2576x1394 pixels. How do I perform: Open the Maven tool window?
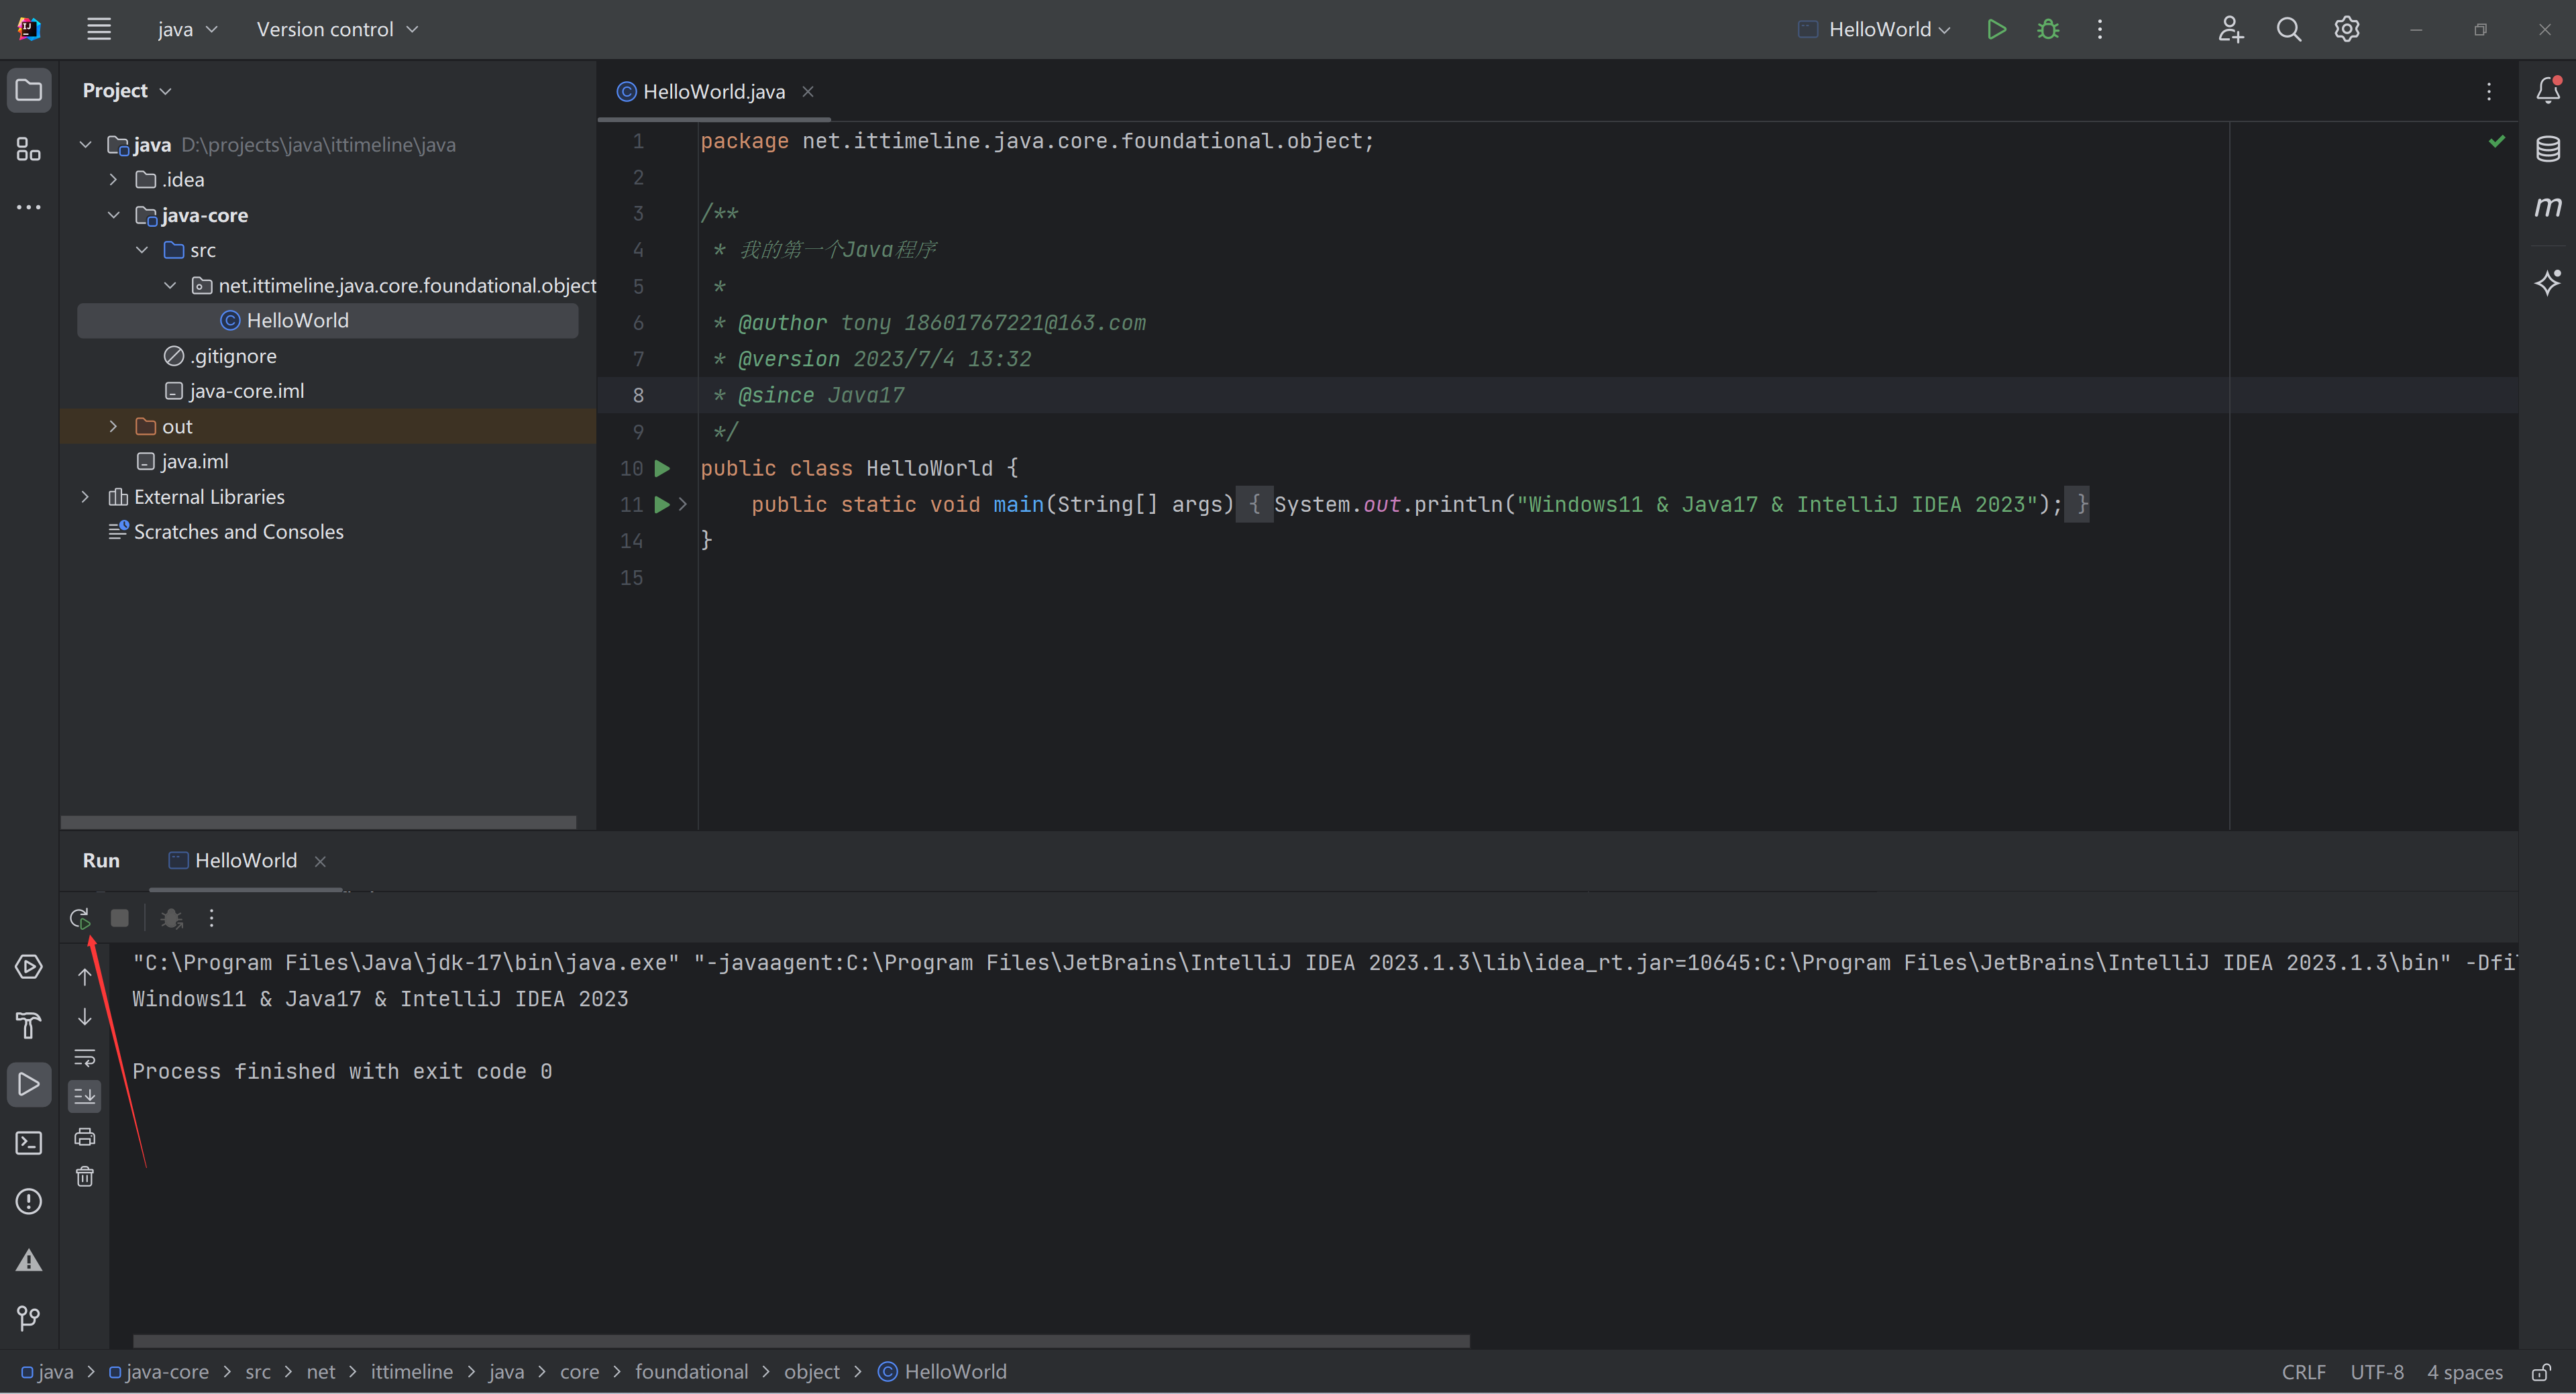tap(2547, 207)
